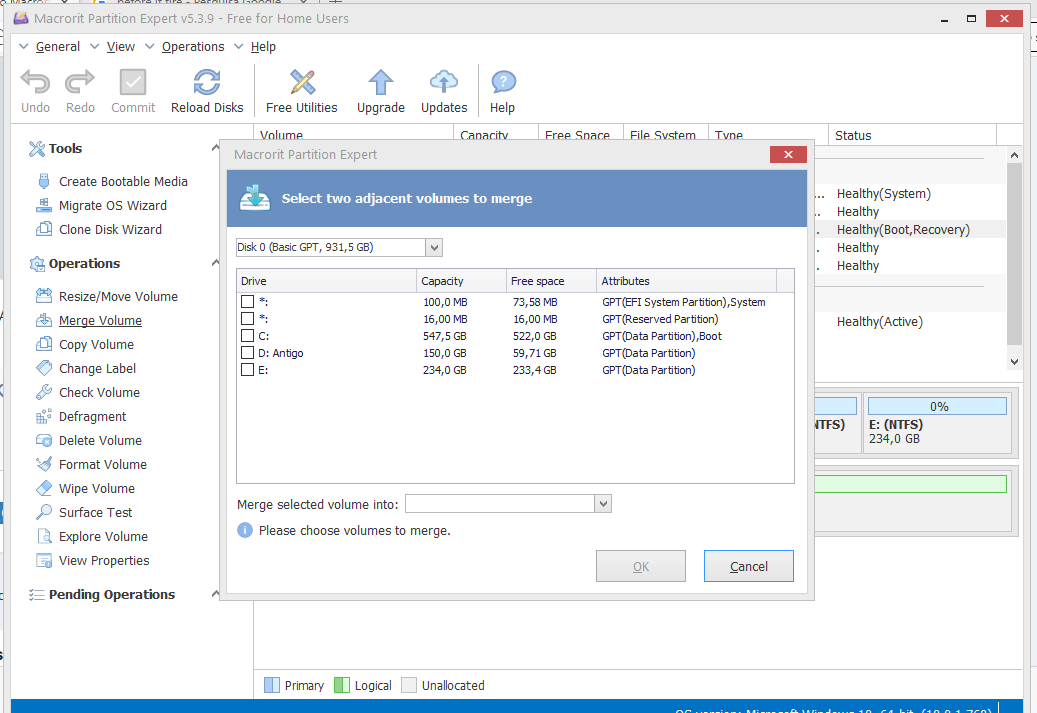Click the Clone Disk Wizard icon
Image resolution: width=1037 pixels, height=713 pixels.
pos(44,229)
